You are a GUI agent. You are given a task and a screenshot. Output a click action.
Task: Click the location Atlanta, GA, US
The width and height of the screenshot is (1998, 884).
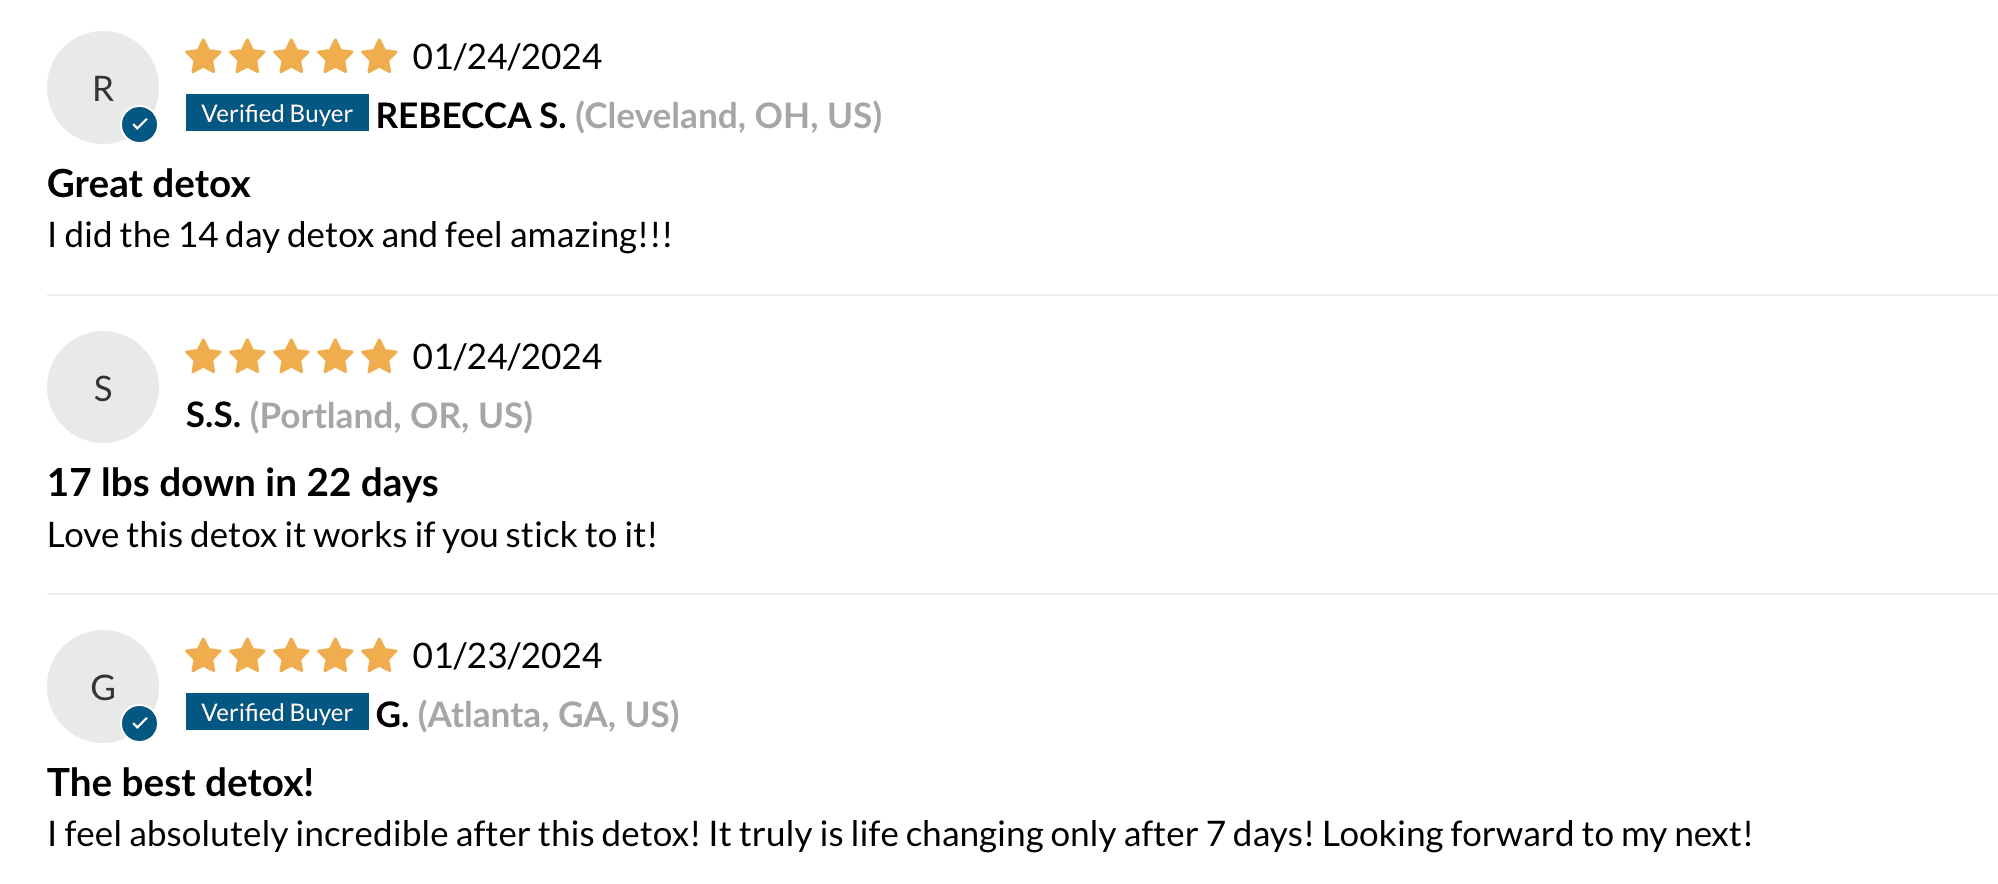pyautogui.click(x=548, y=714)
